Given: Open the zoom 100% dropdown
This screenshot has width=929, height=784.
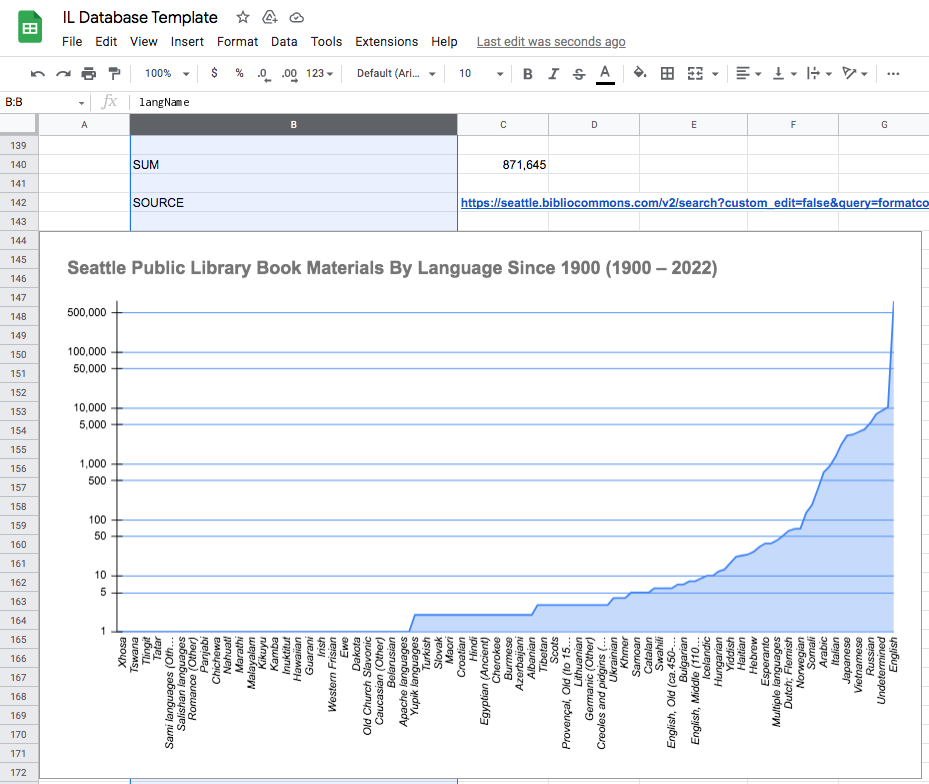Looking at the screenshot, I should [167, 73].
